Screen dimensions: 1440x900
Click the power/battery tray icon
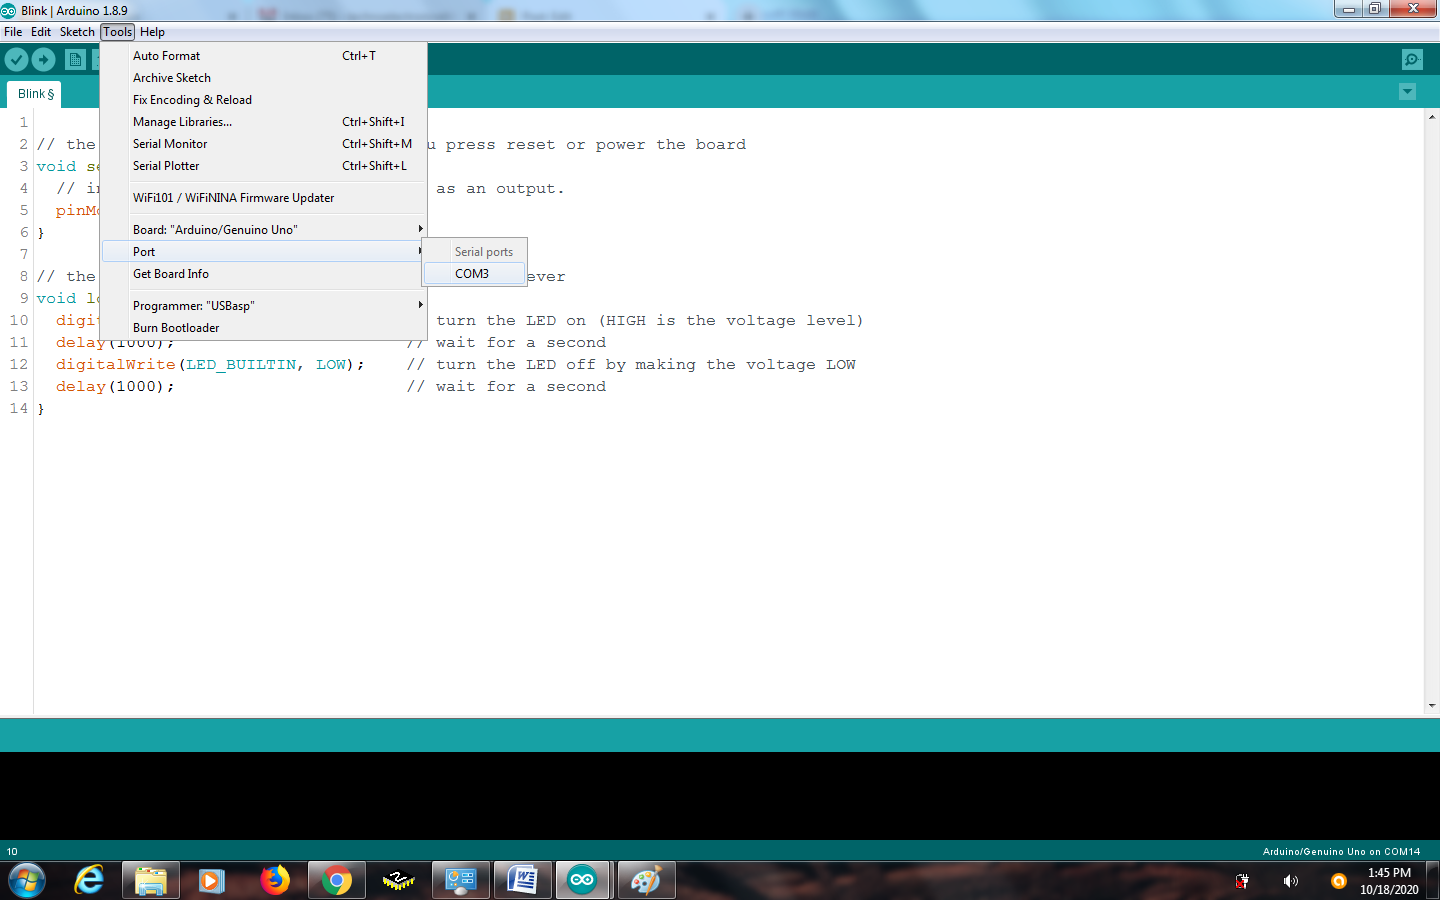(x=1242, y=881)
